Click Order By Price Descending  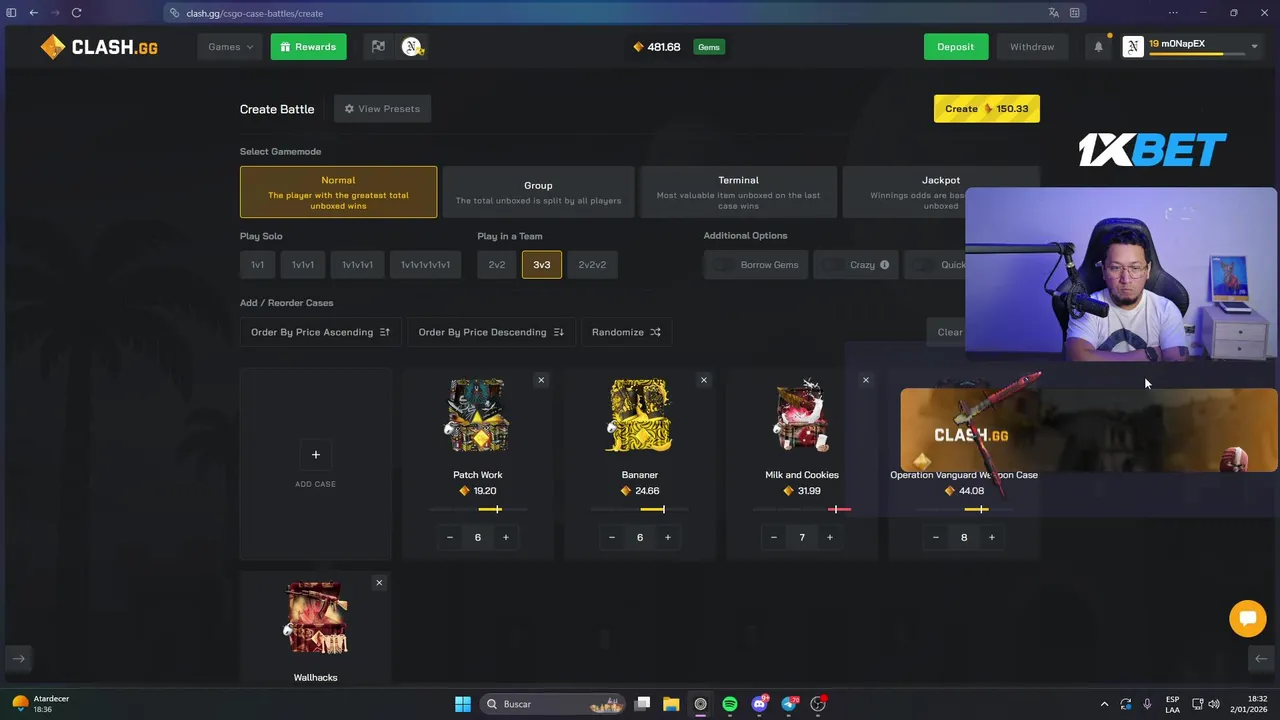pos(491,332)
